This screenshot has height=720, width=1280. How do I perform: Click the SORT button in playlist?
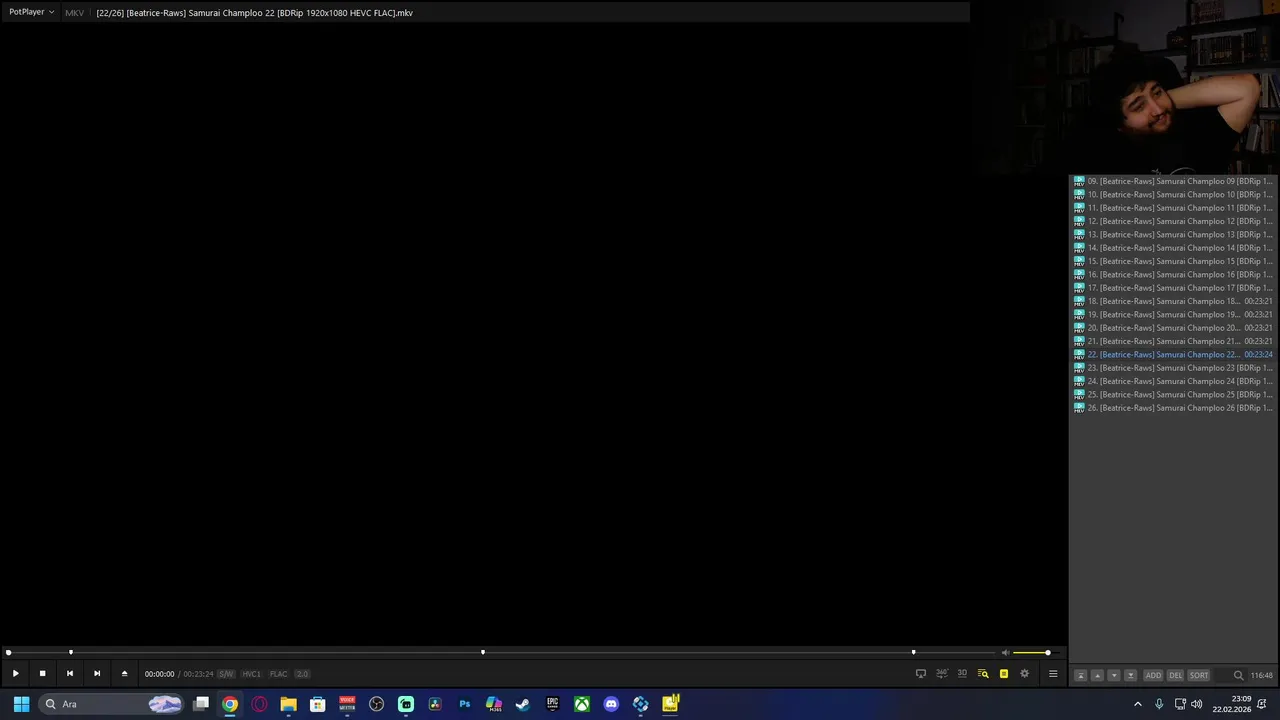1199,676
